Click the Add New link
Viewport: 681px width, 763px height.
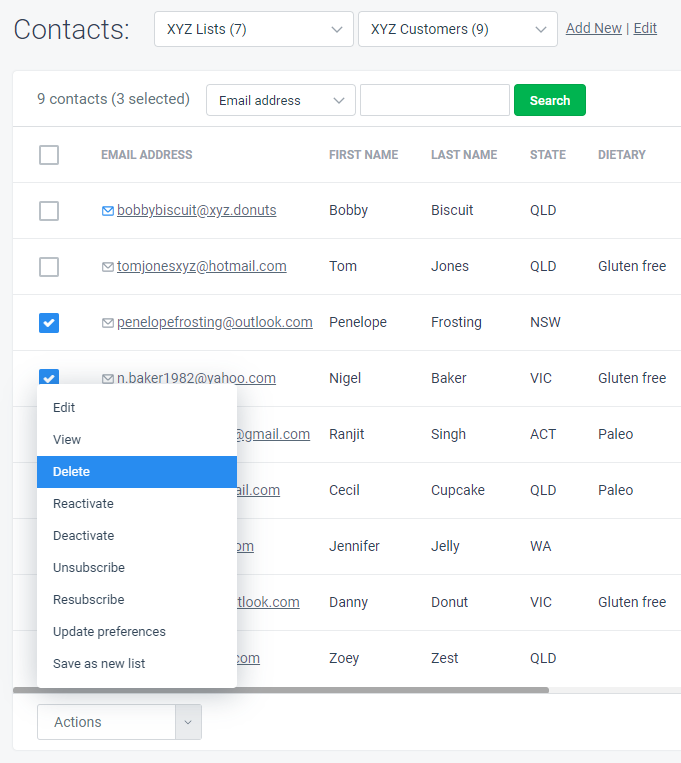pyautogui.click(x=593, y=28)
